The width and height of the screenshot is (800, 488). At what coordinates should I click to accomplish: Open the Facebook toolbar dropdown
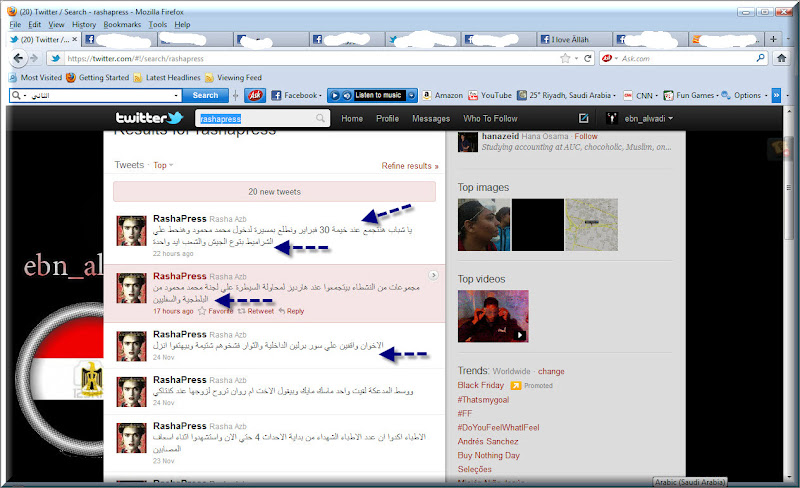click(x=296, y=95)
